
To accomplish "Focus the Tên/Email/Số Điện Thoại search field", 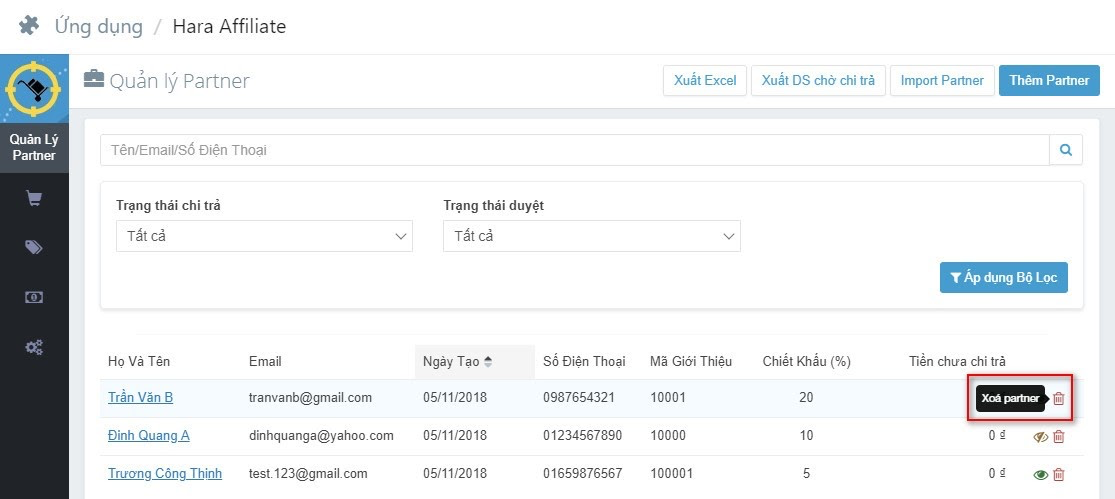I will tap(574, 150).
